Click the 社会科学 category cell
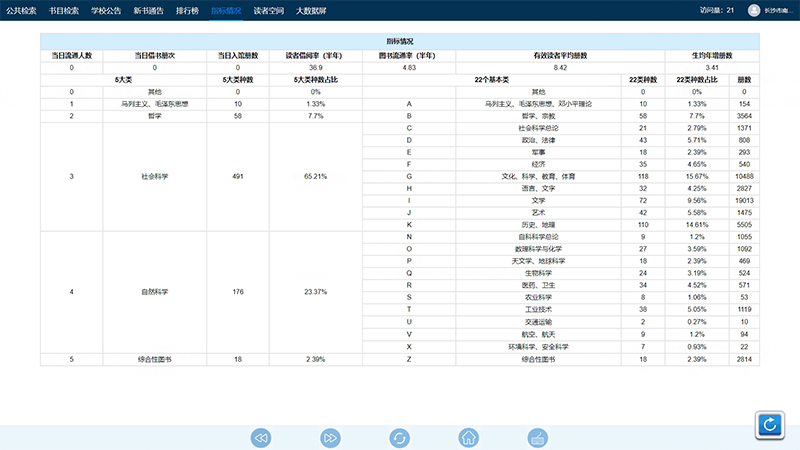This screenshot has width=800, height=450. click(154, 176)
